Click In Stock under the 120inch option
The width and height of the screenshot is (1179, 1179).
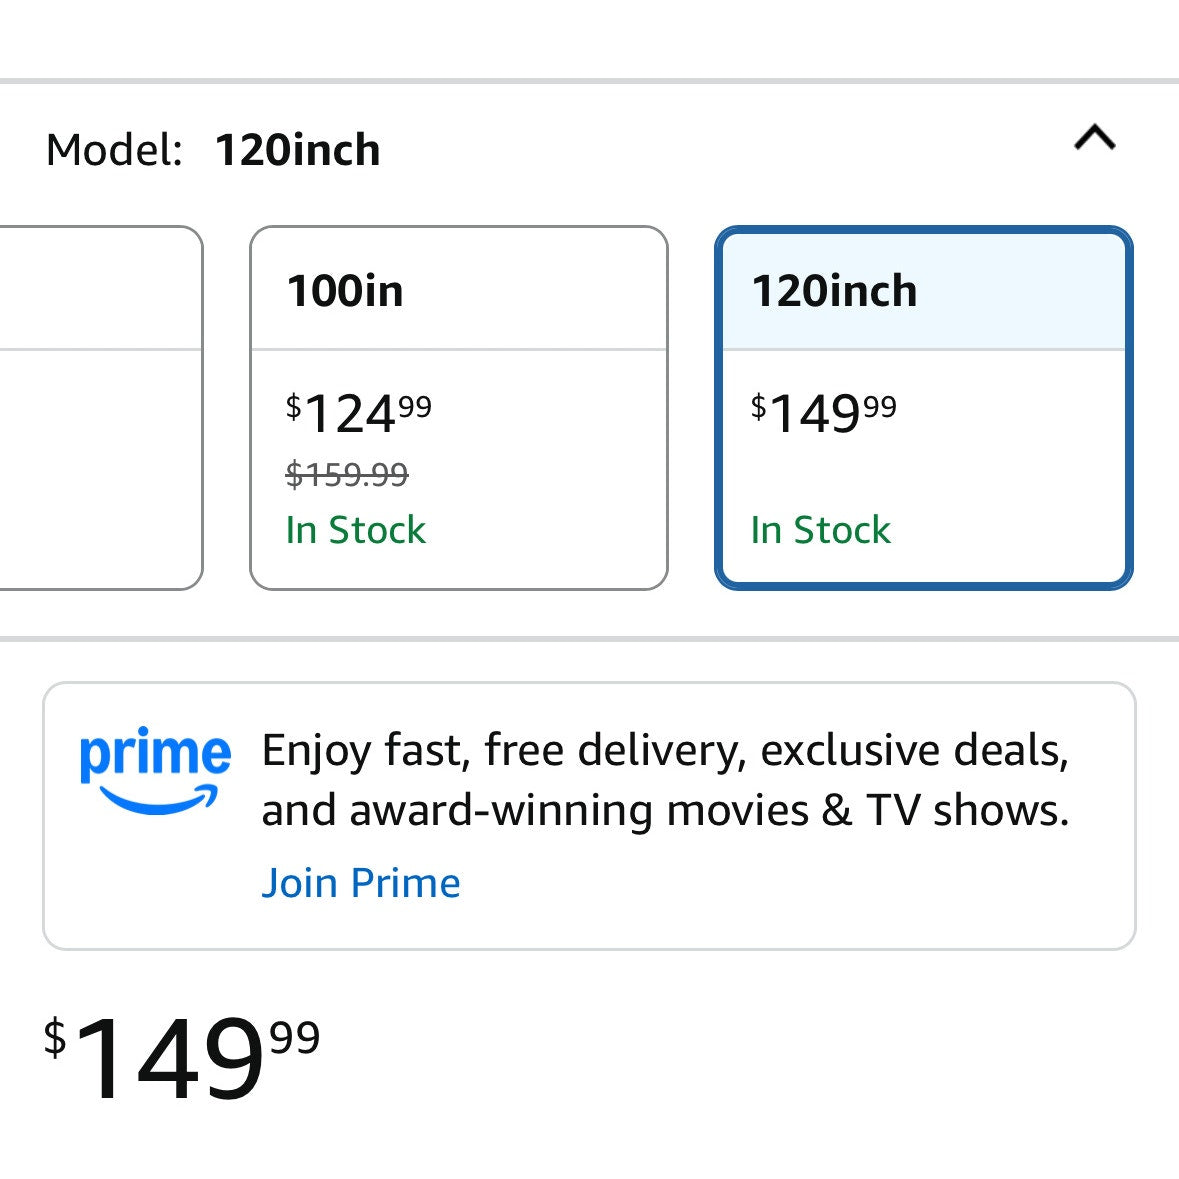tap(820, 530)
